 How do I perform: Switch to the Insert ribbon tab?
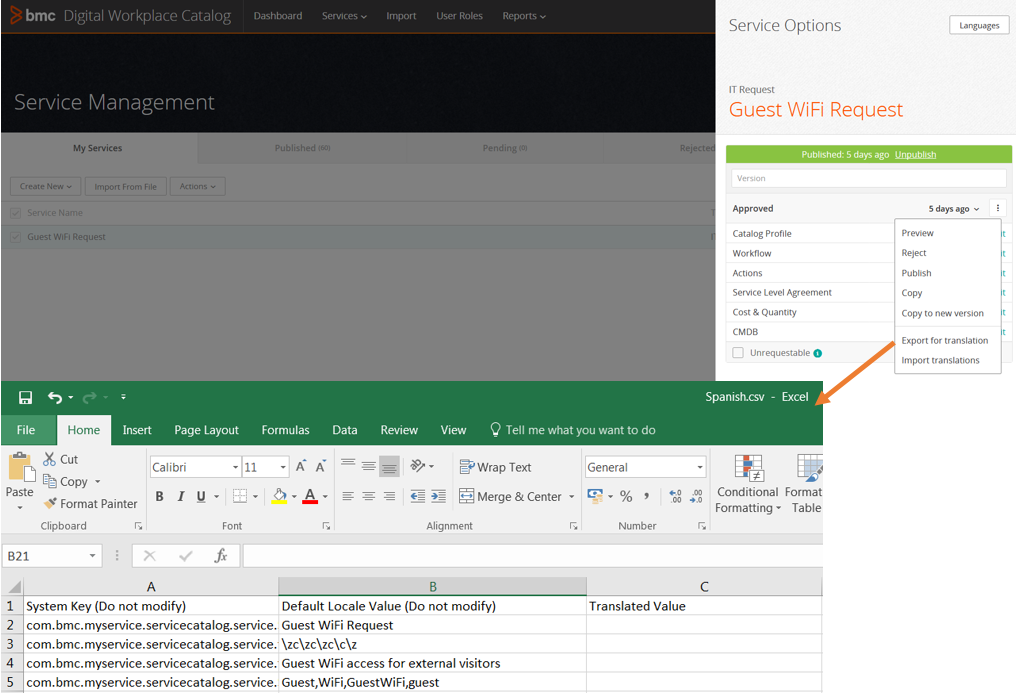tap(137, 430)
